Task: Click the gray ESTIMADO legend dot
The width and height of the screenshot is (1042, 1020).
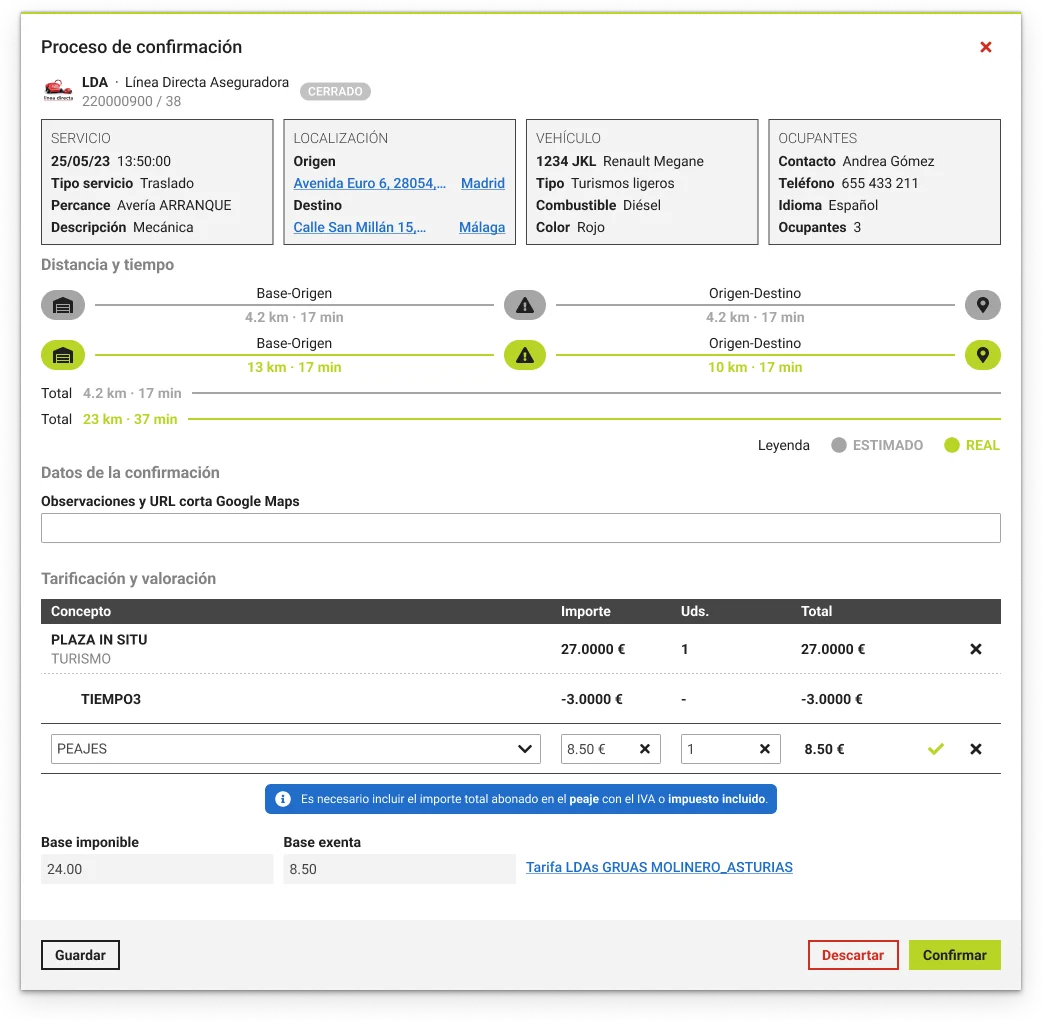Action: [x=839, y=445]
